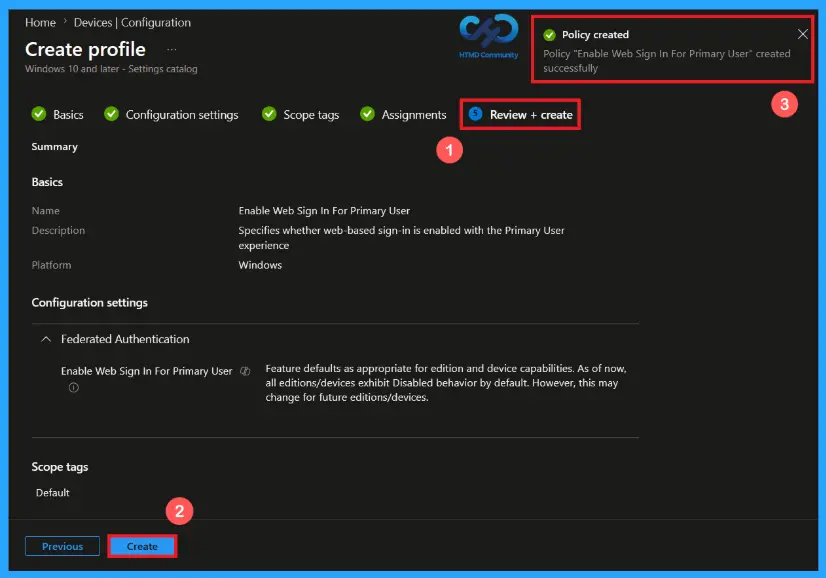The width and height of the screenshot is (826, 578).
Task: Click the 'Enable Web Sign In For Primary User' setting label
Action: [146, 371]
